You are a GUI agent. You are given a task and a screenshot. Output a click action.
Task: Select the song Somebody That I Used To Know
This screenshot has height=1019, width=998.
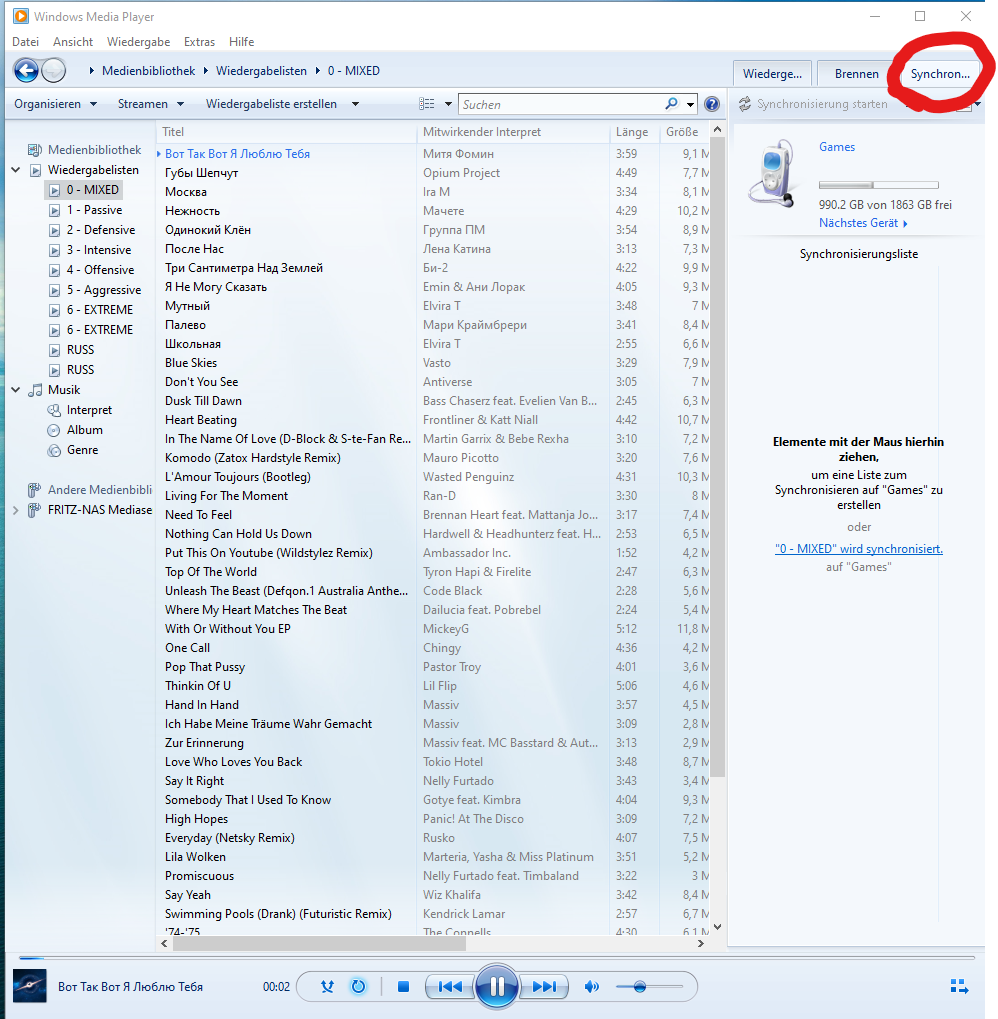click(248, 800)
